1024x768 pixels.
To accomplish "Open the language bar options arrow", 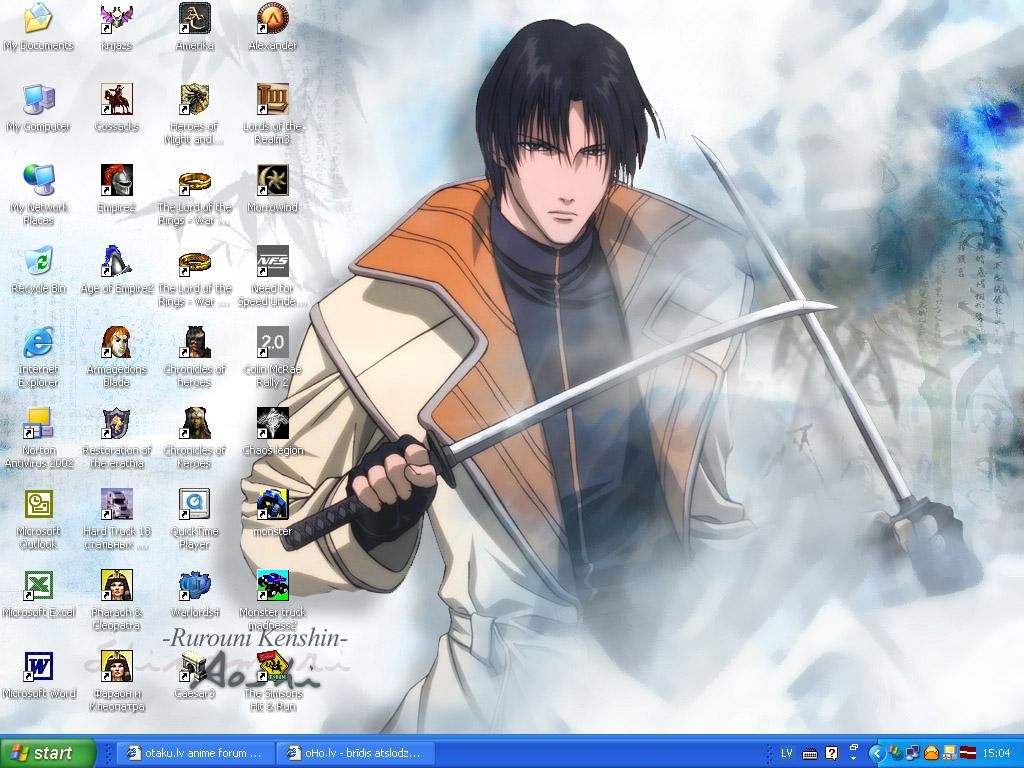I will pos(854,758).
